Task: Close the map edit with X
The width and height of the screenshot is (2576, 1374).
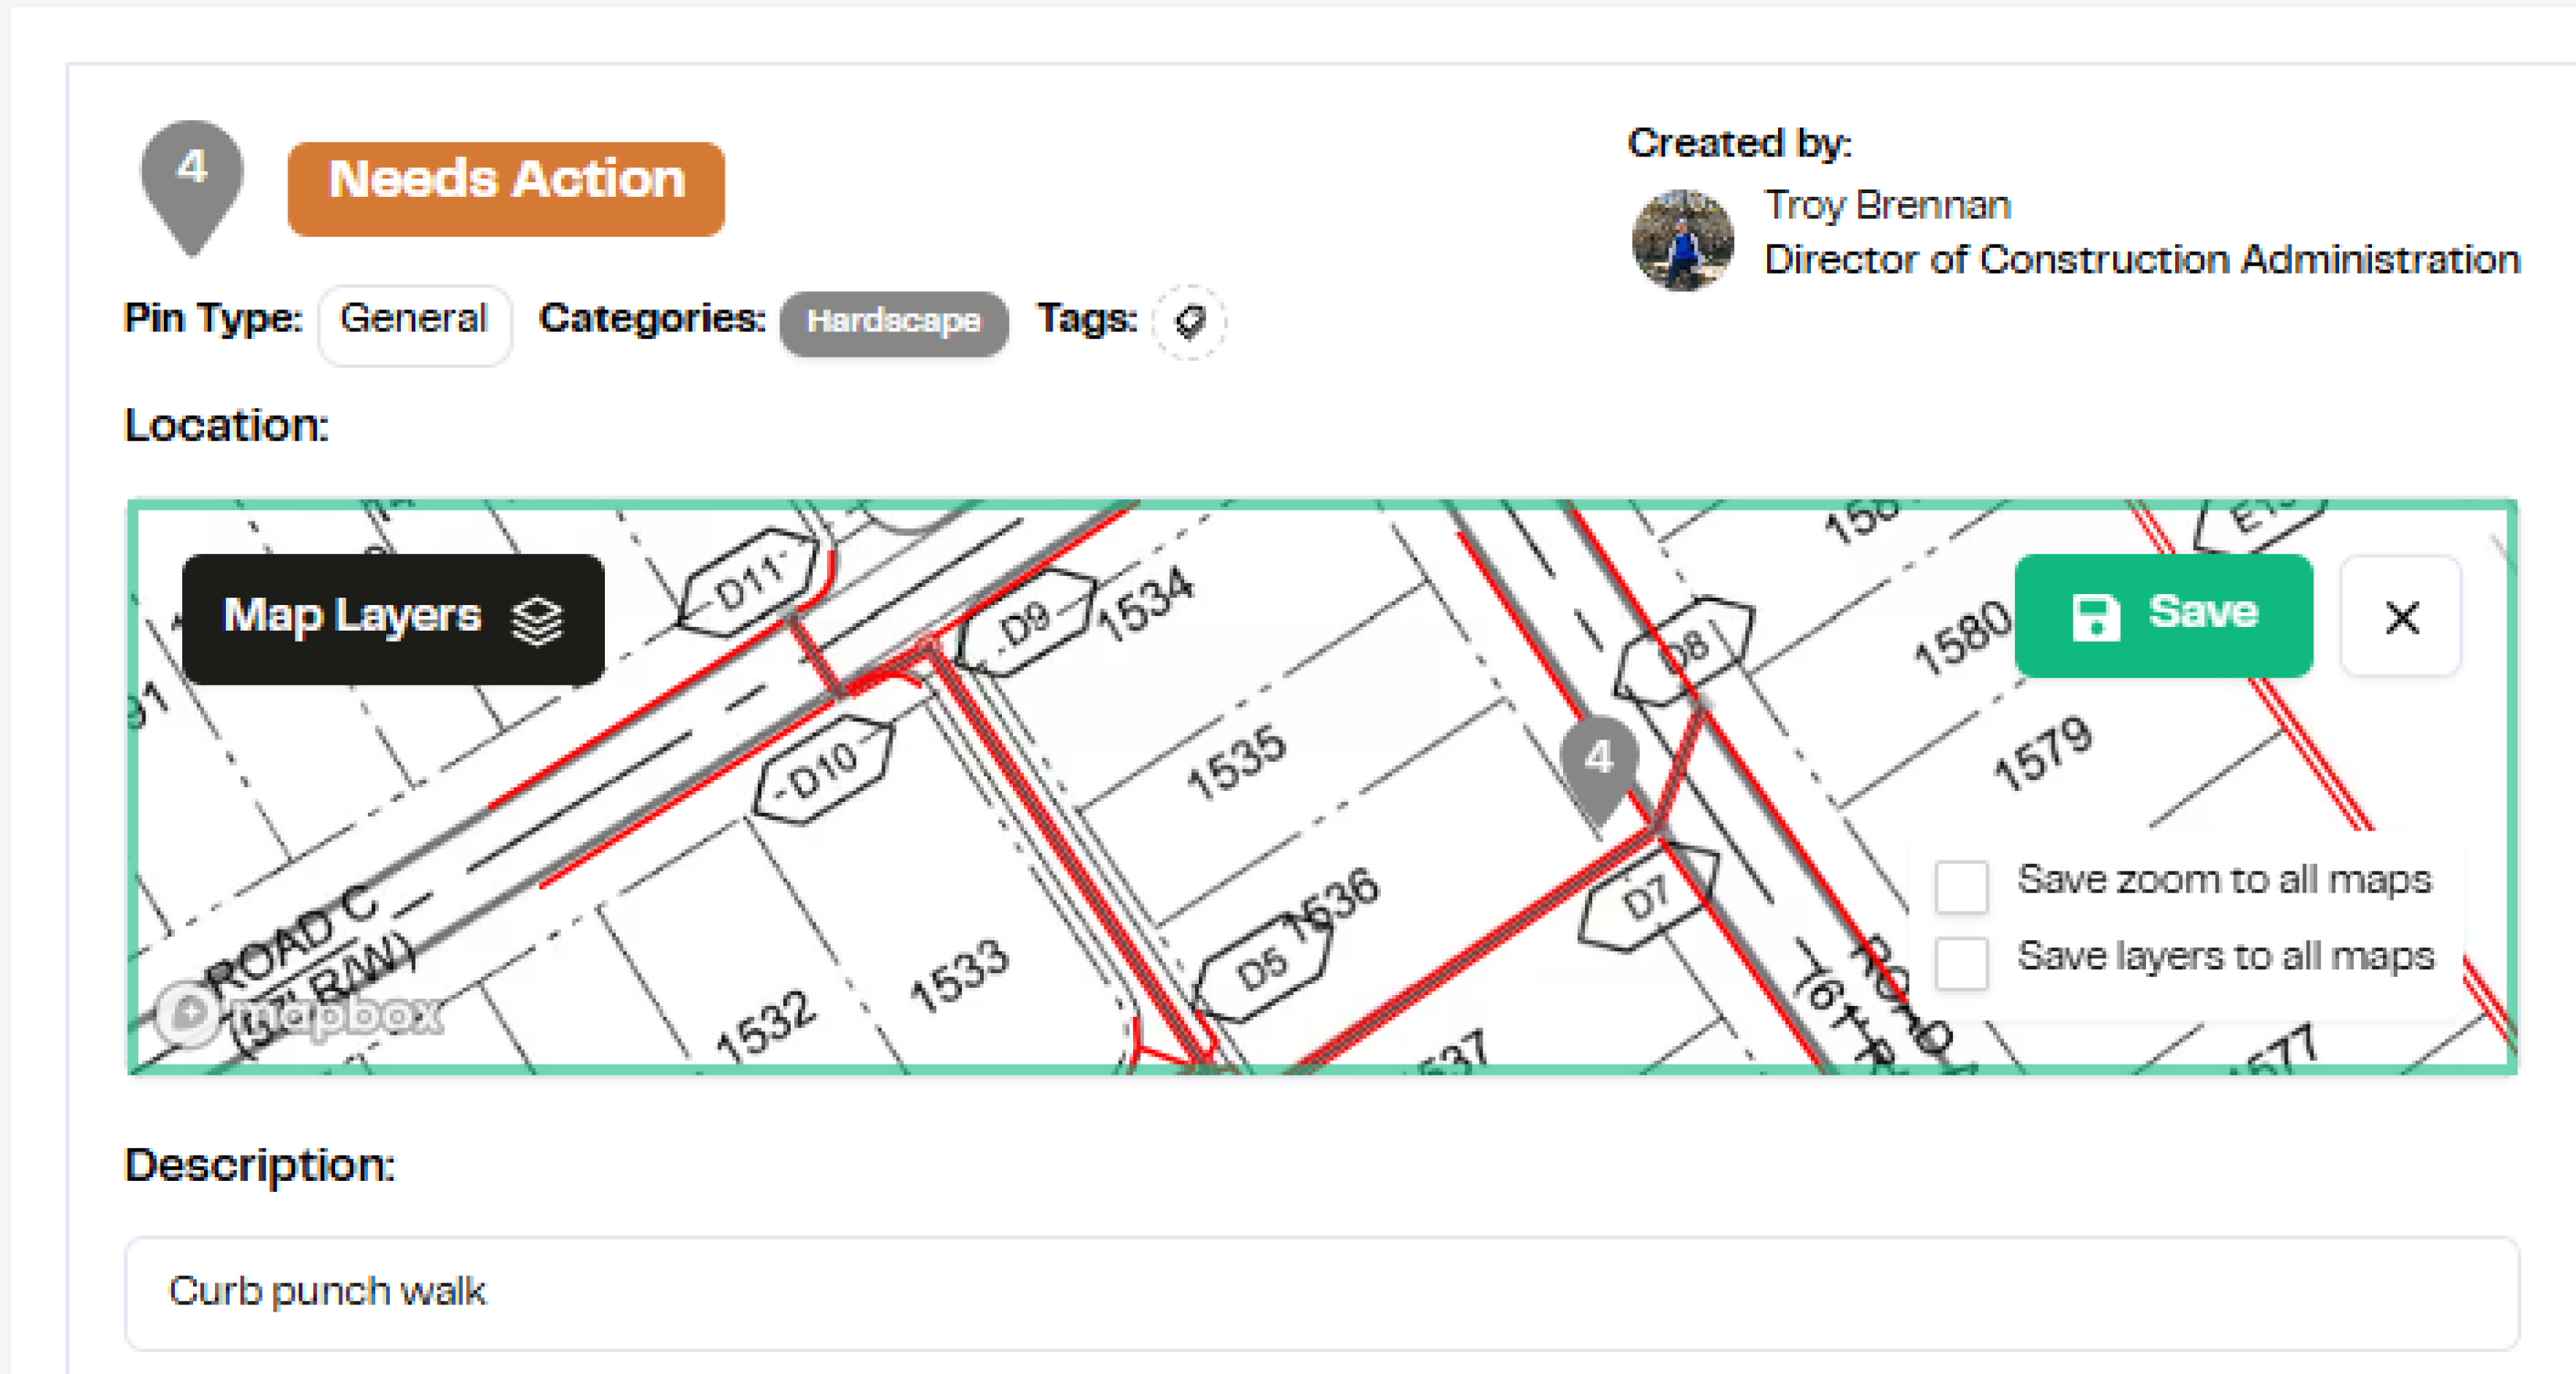Action: [2401, 618]
